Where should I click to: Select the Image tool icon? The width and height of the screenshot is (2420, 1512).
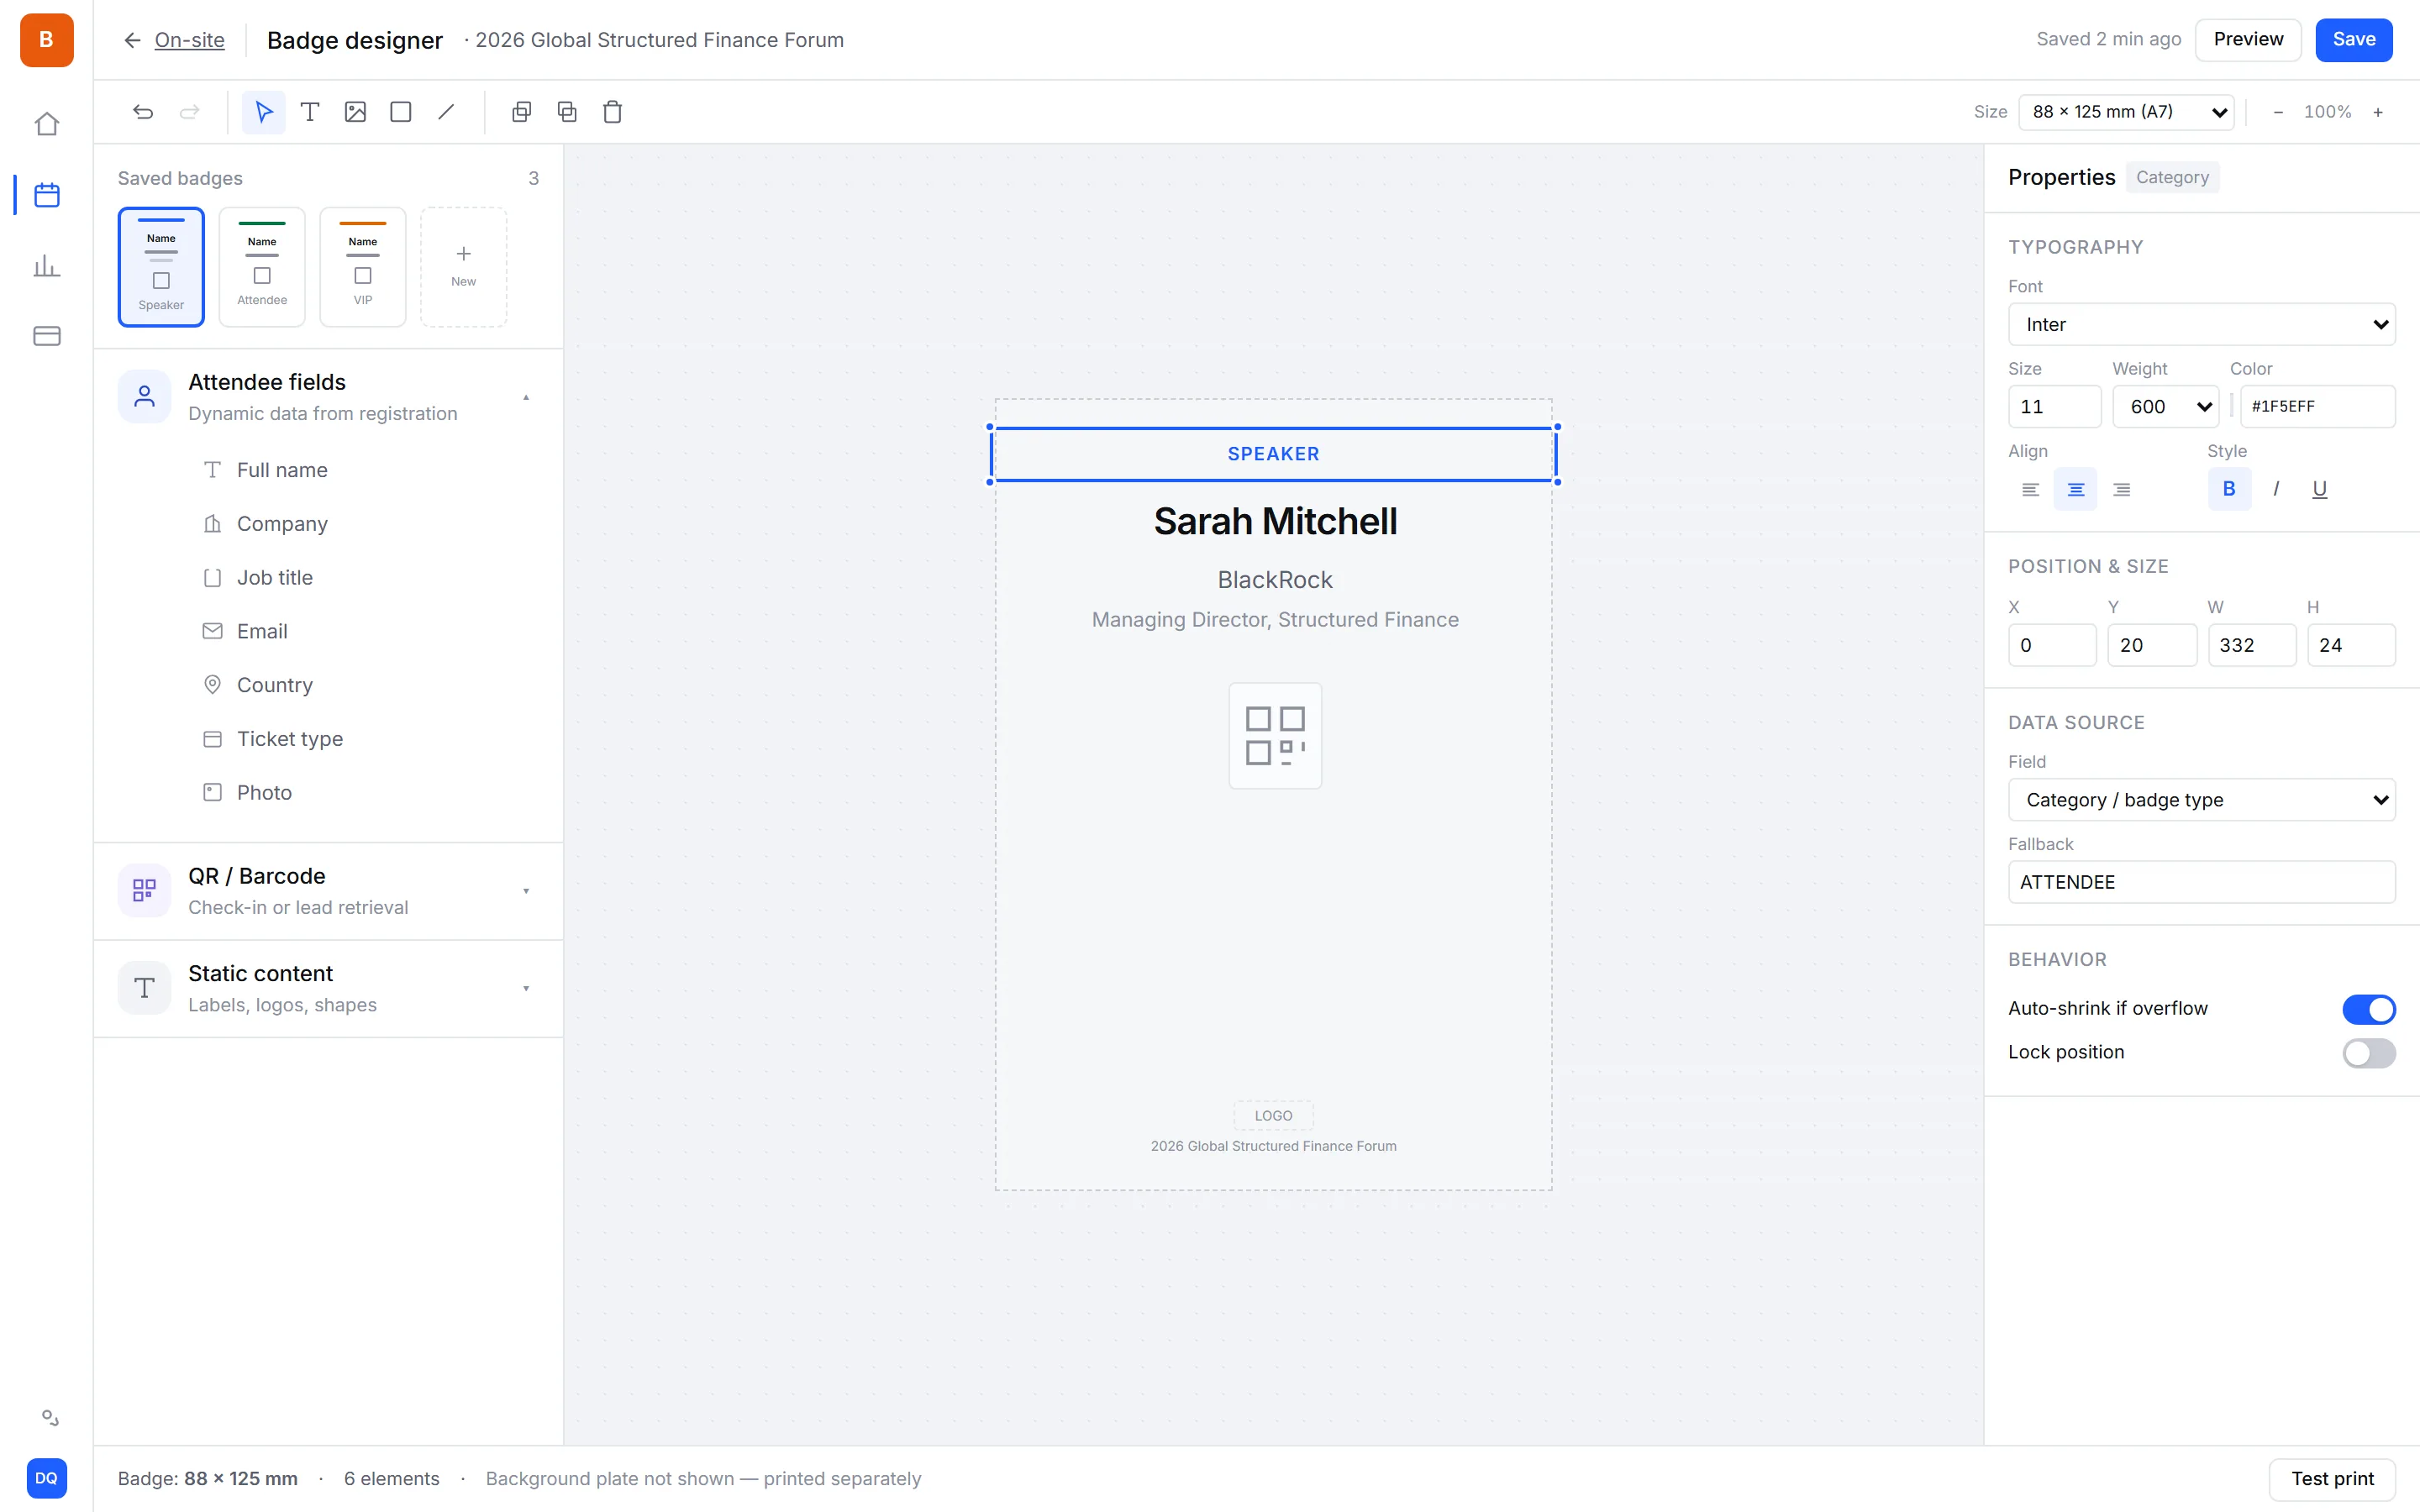pyautogui.click(x=355, y=112)
